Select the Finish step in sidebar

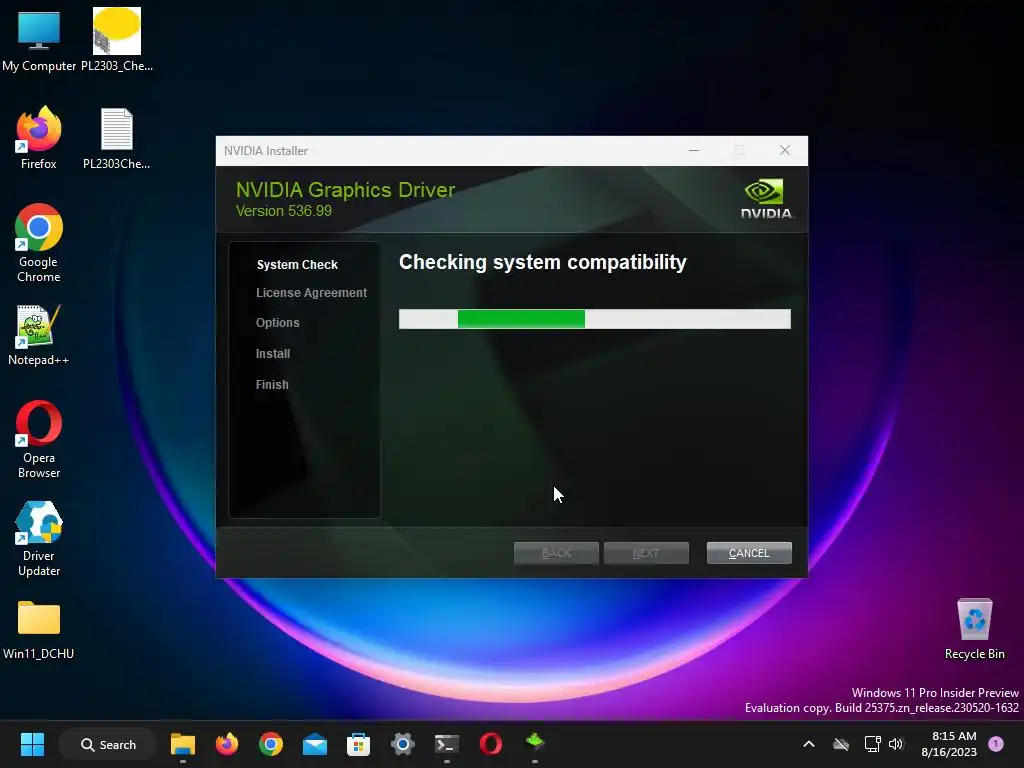272,385
